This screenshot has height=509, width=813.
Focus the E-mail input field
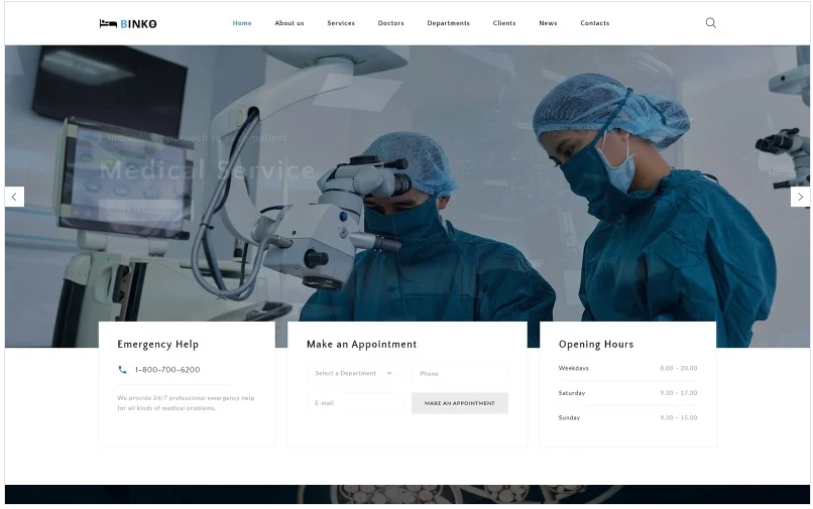pyautogui.click(x=354, y=403)
